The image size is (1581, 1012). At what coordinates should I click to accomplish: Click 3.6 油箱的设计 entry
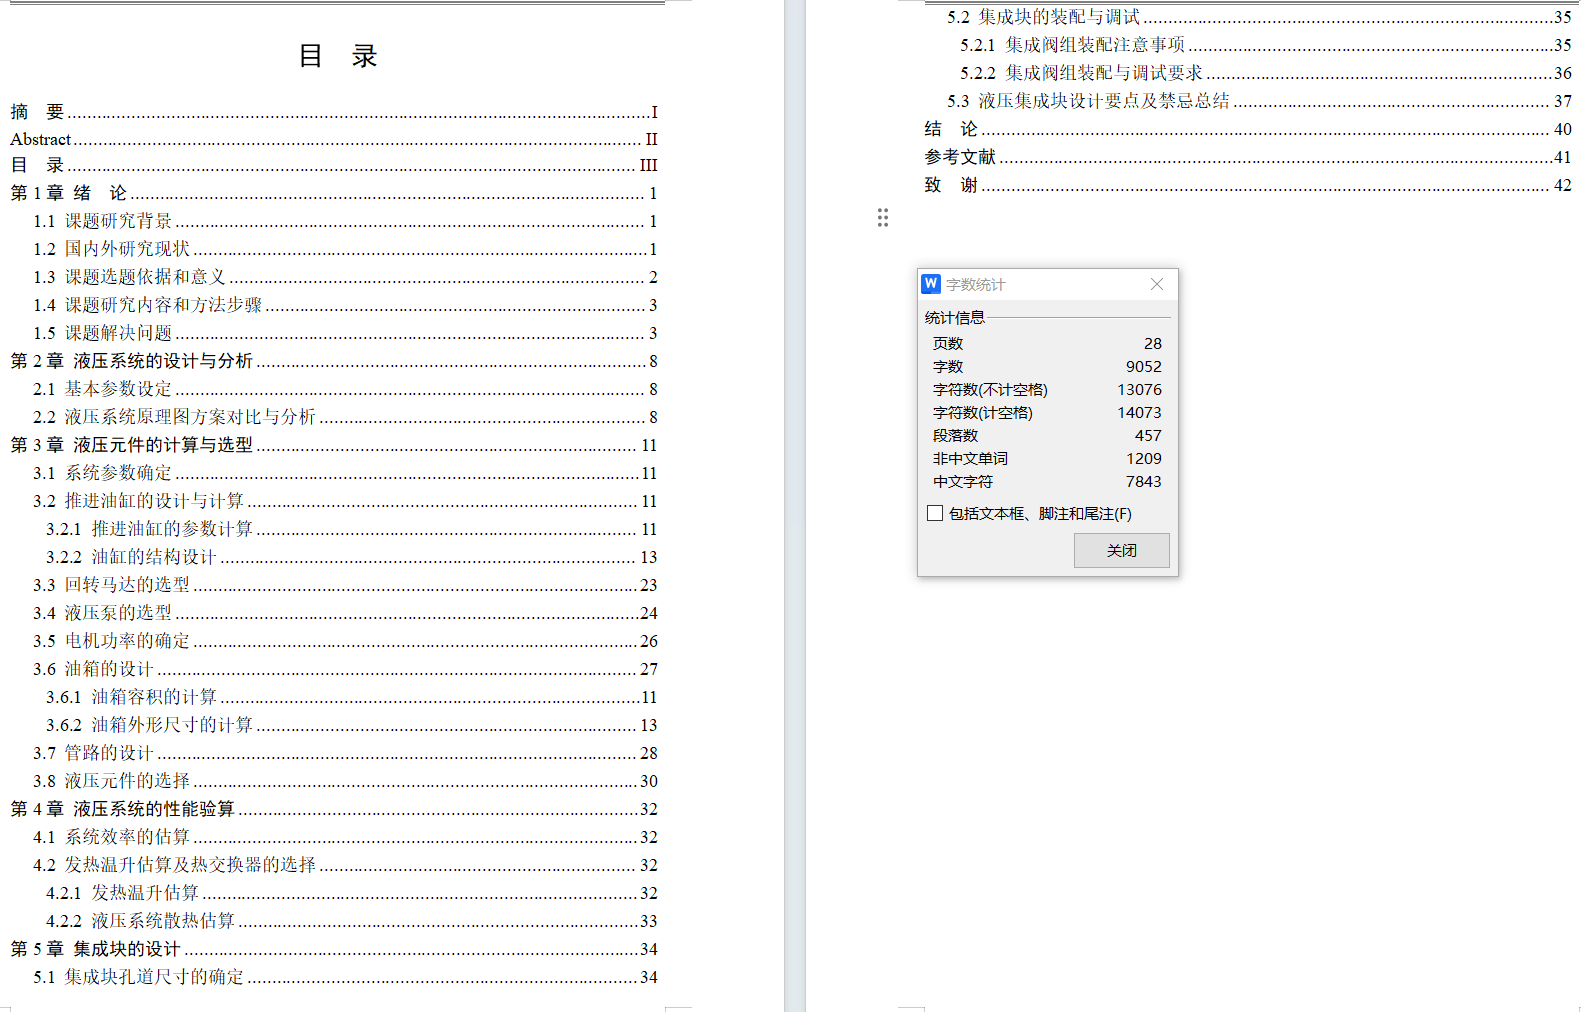pos(345,669)
